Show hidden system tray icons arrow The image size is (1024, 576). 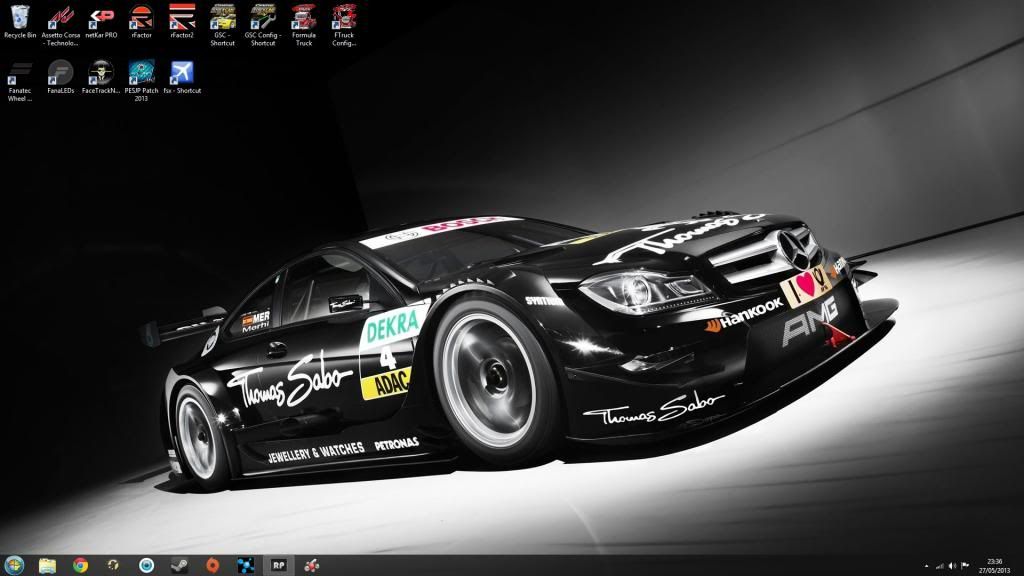click(x=926, y=566)
